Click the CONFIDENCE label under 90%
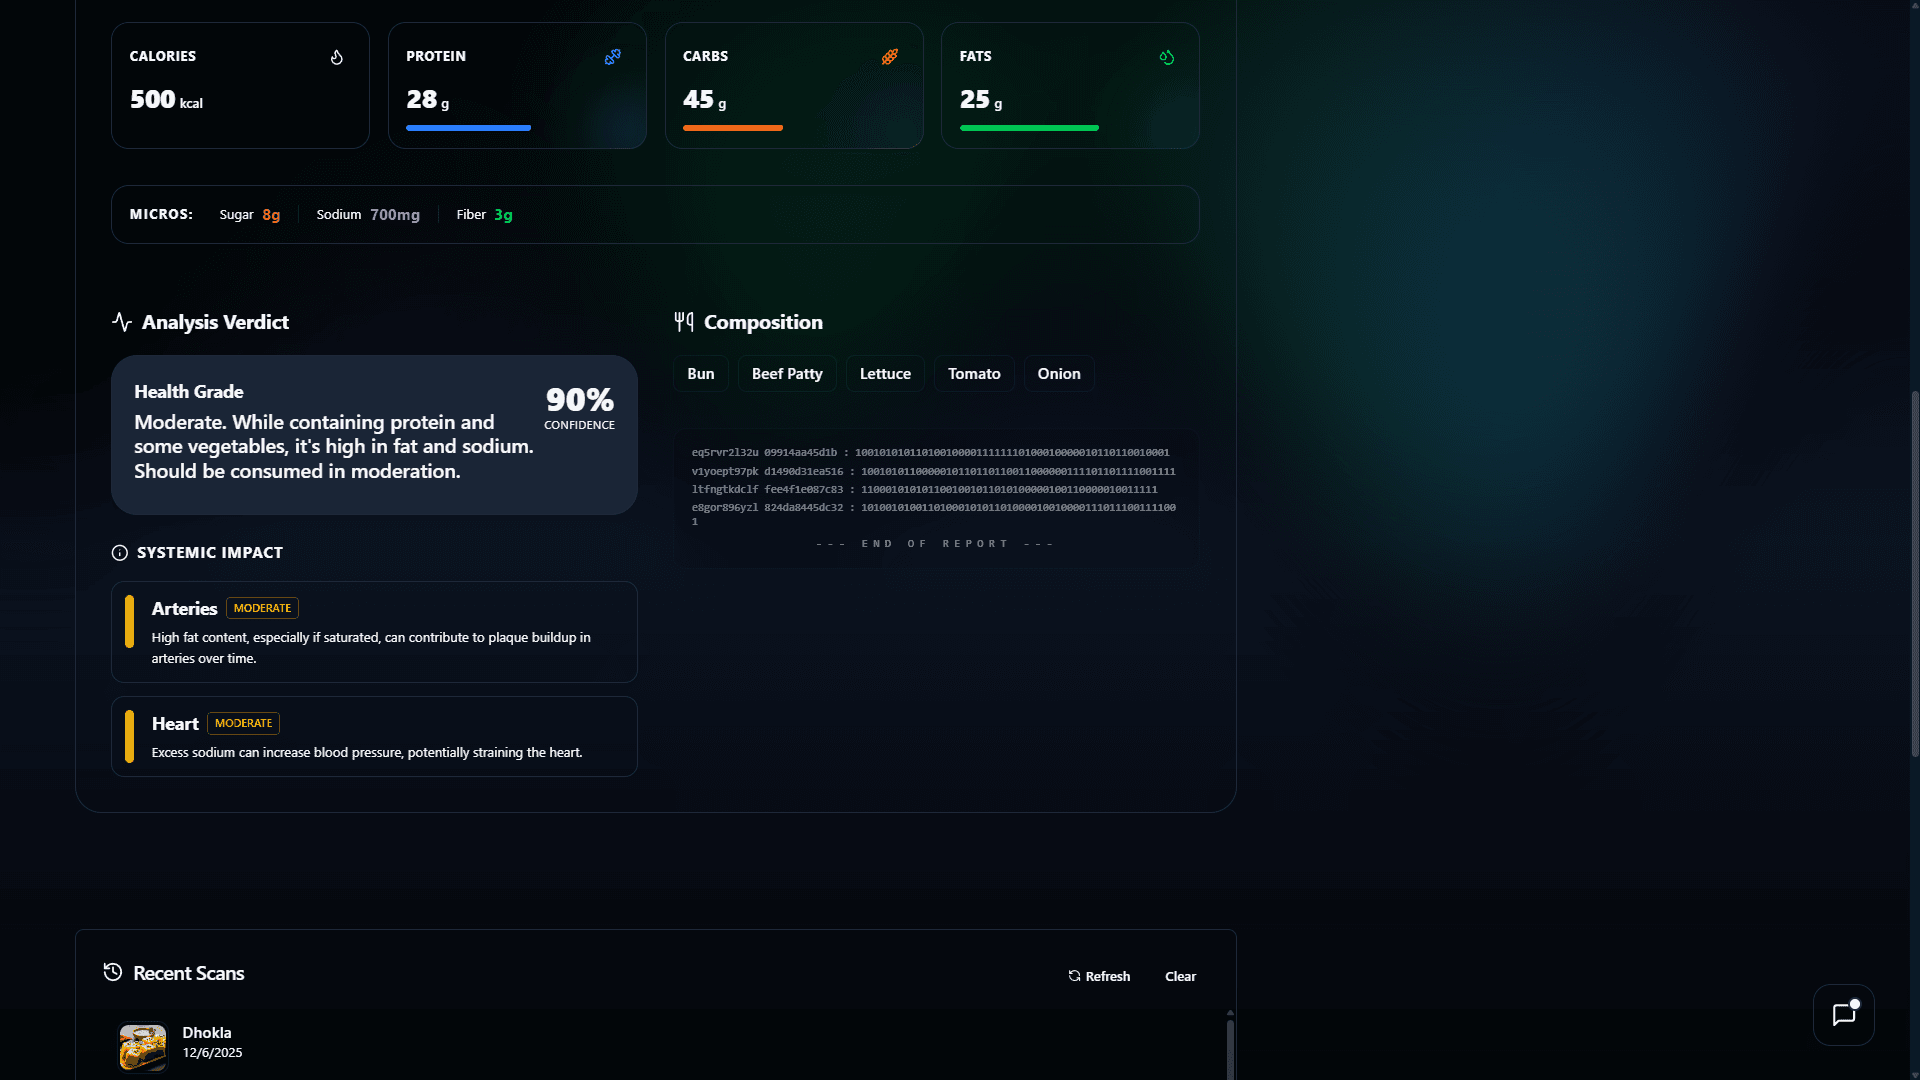The width and height of the screenshot is (1920, 1080). (579, 425)
